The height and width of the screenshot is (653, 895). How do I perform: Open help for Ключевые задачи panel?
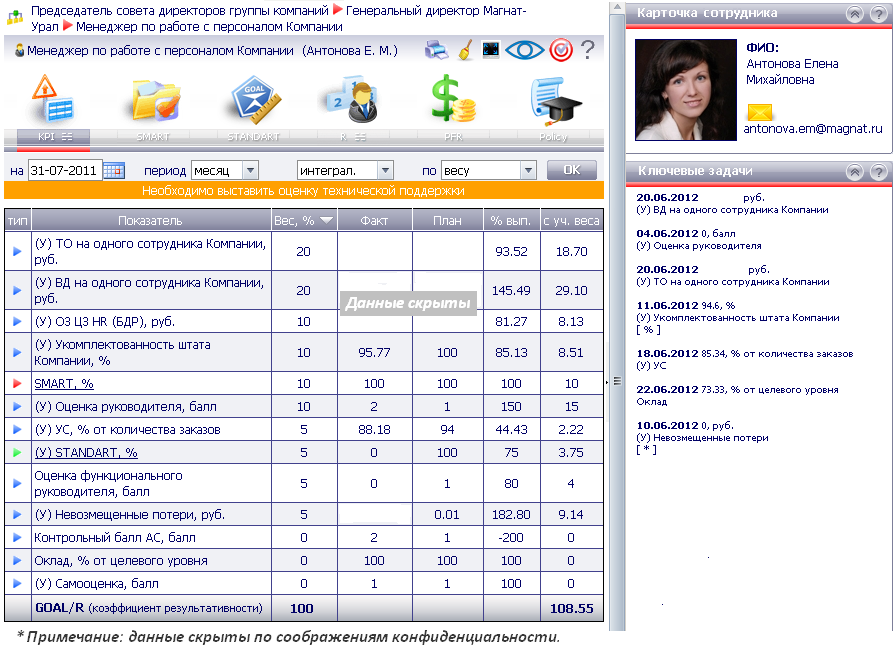[x=878, y=172]
